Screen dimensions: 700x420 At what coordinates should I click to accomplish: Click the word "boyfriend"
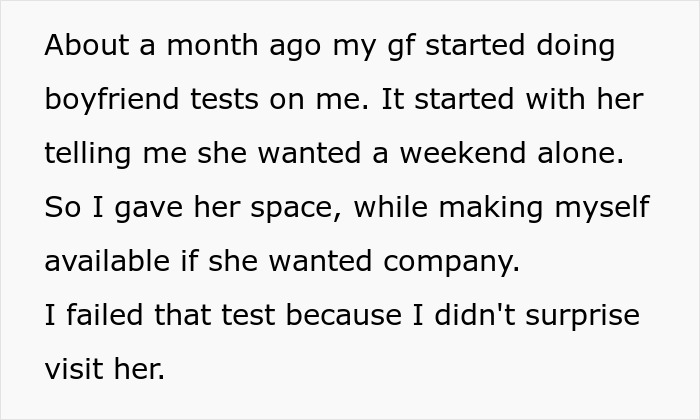pyautogui.click(x=107, y=101)
